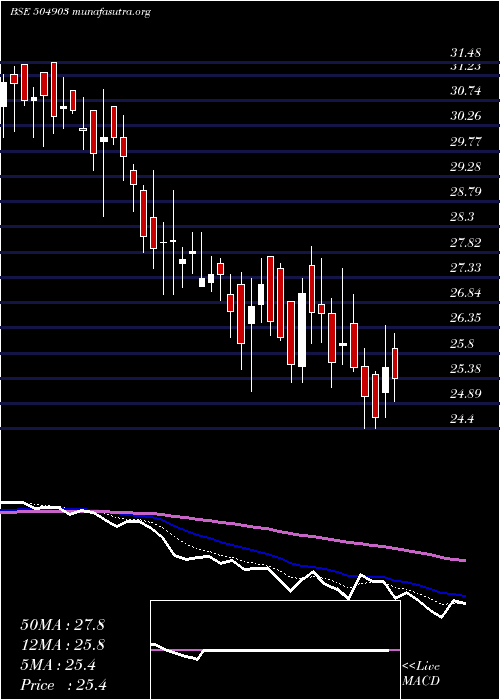This screenshot has width=500, height=700.
Task: Click the 'Price : 25.4' value text
Action: pos(63,685)
